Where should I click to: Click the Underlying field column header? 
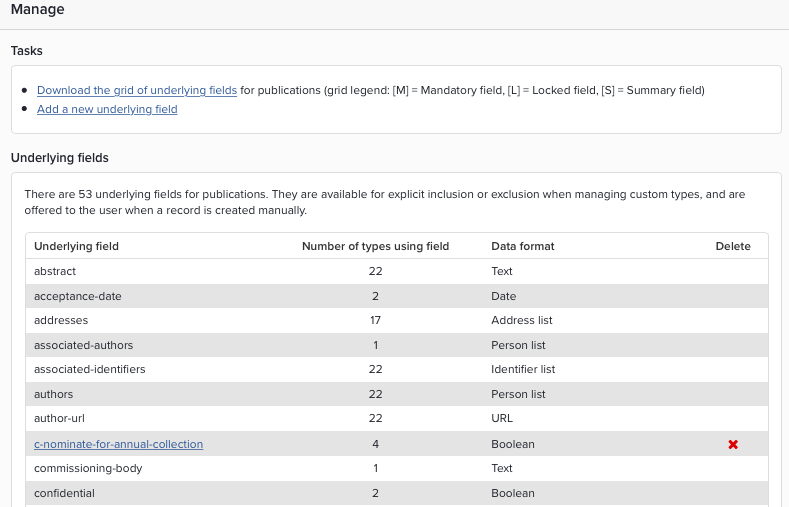pyautogui.click(x=76, y=246)
